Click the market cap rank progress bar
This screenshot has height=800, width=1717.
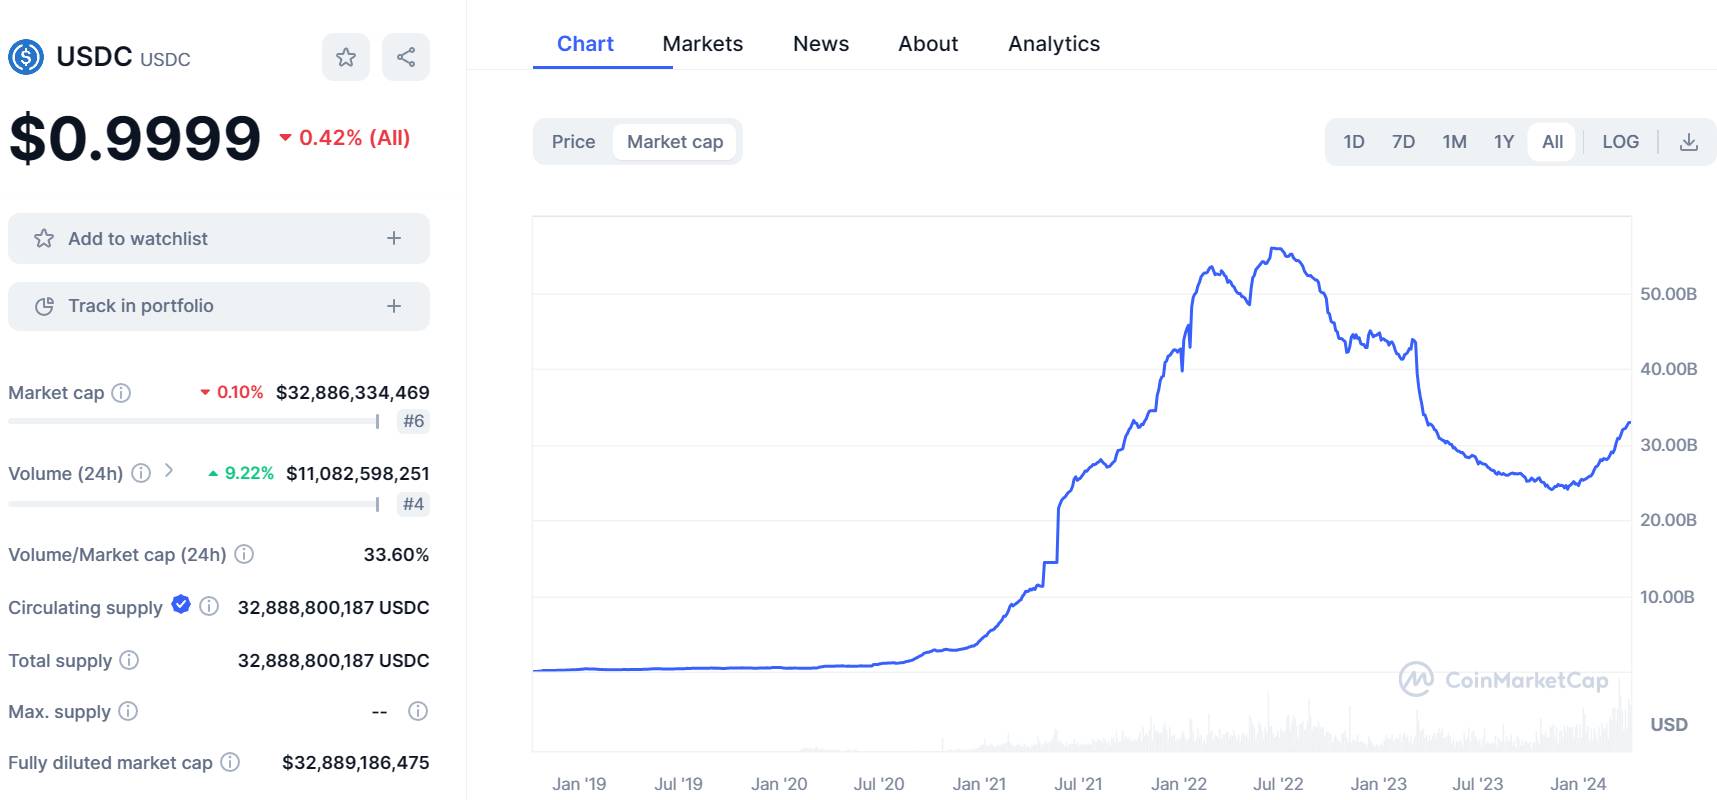click(x=194, y=422)
